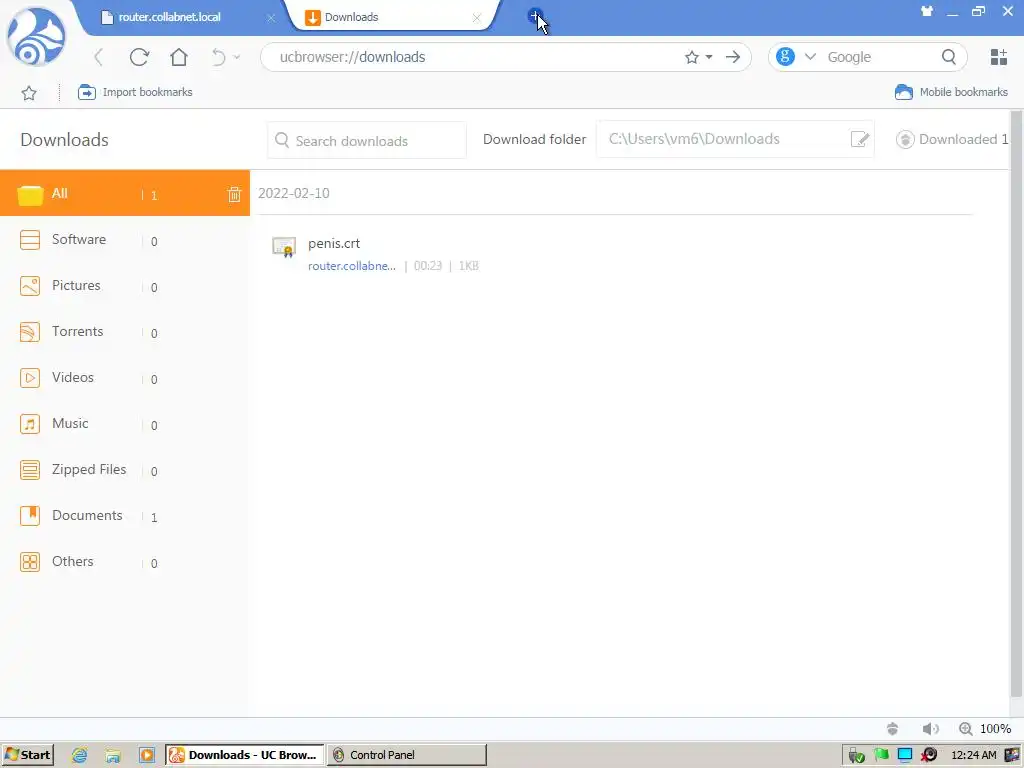Expand the undo closed tabs dropdown arrow
The width and height of the screenshot is (1024, 768).
pos(237,57)
